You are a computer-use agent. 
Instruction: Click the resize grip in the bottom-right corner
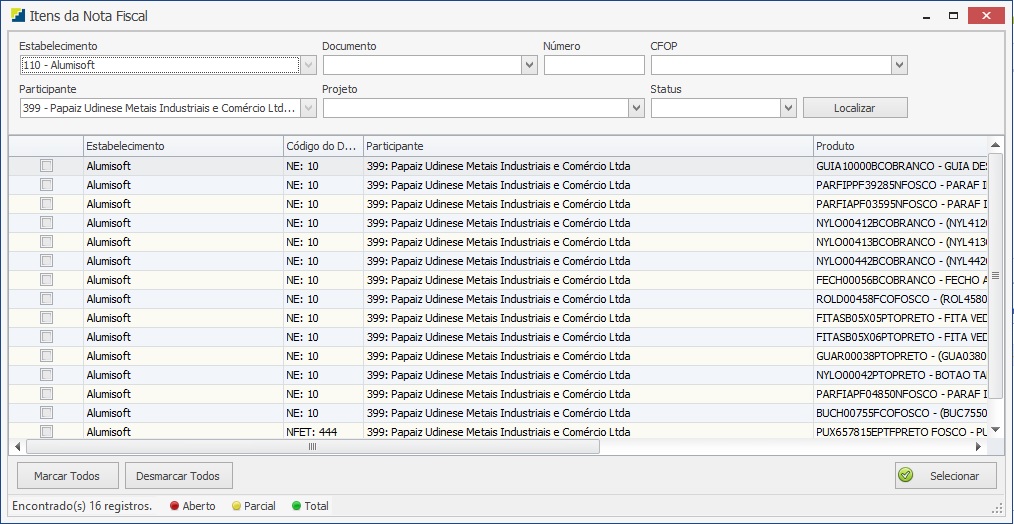(996, 508)
